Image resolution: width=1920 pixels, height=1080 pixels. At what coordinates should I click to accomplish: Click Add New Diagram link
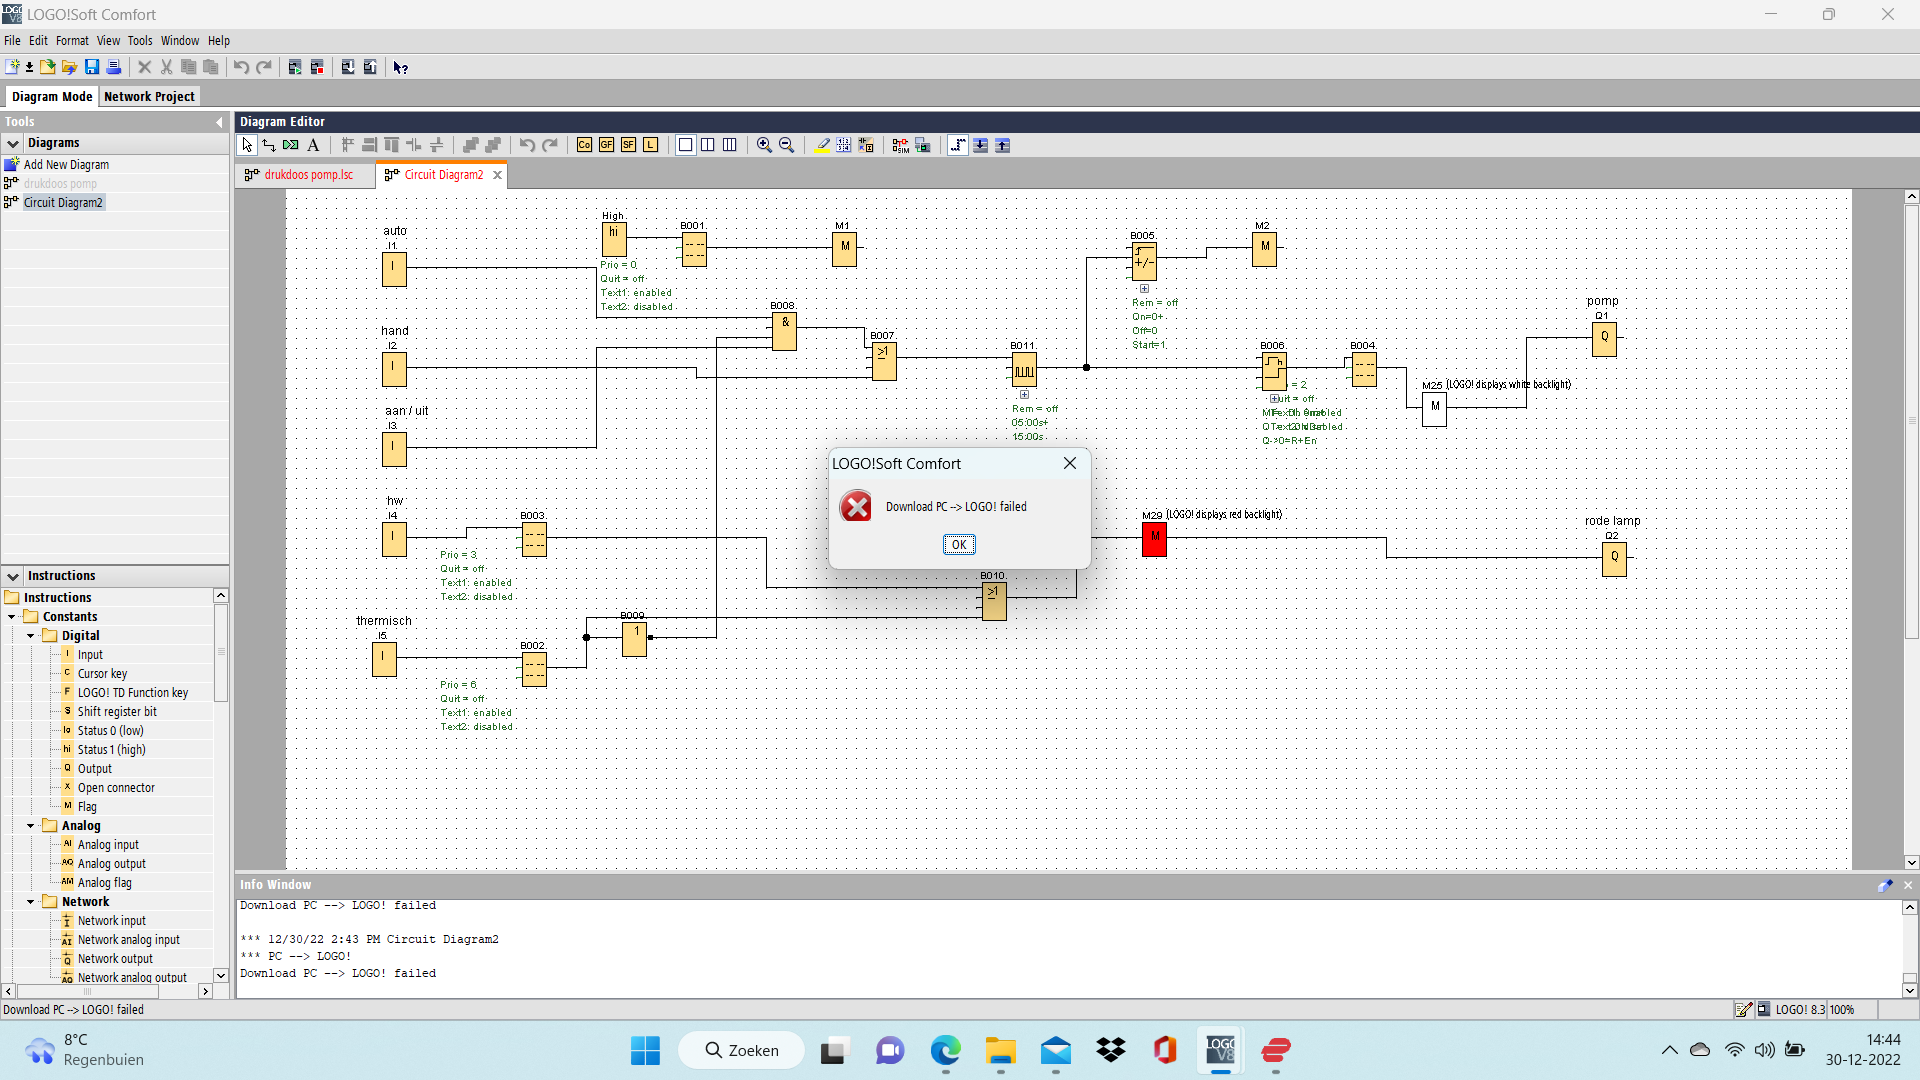coord(66,165)
